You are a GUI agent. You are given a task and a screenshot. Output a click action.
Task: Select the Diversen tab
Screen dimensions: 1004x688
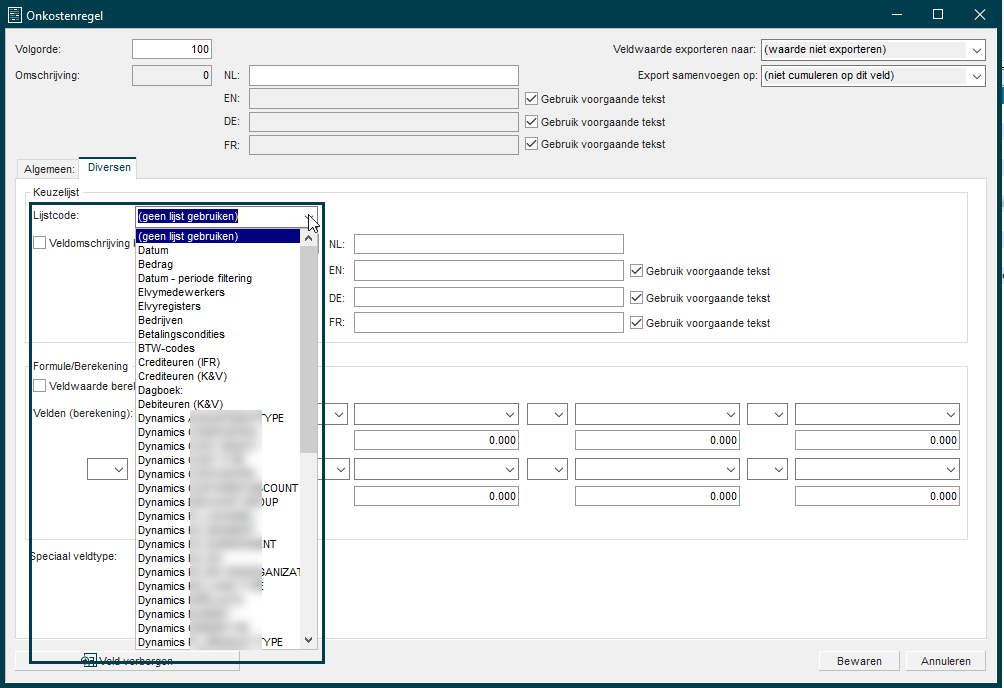click(x=109, y=167)
